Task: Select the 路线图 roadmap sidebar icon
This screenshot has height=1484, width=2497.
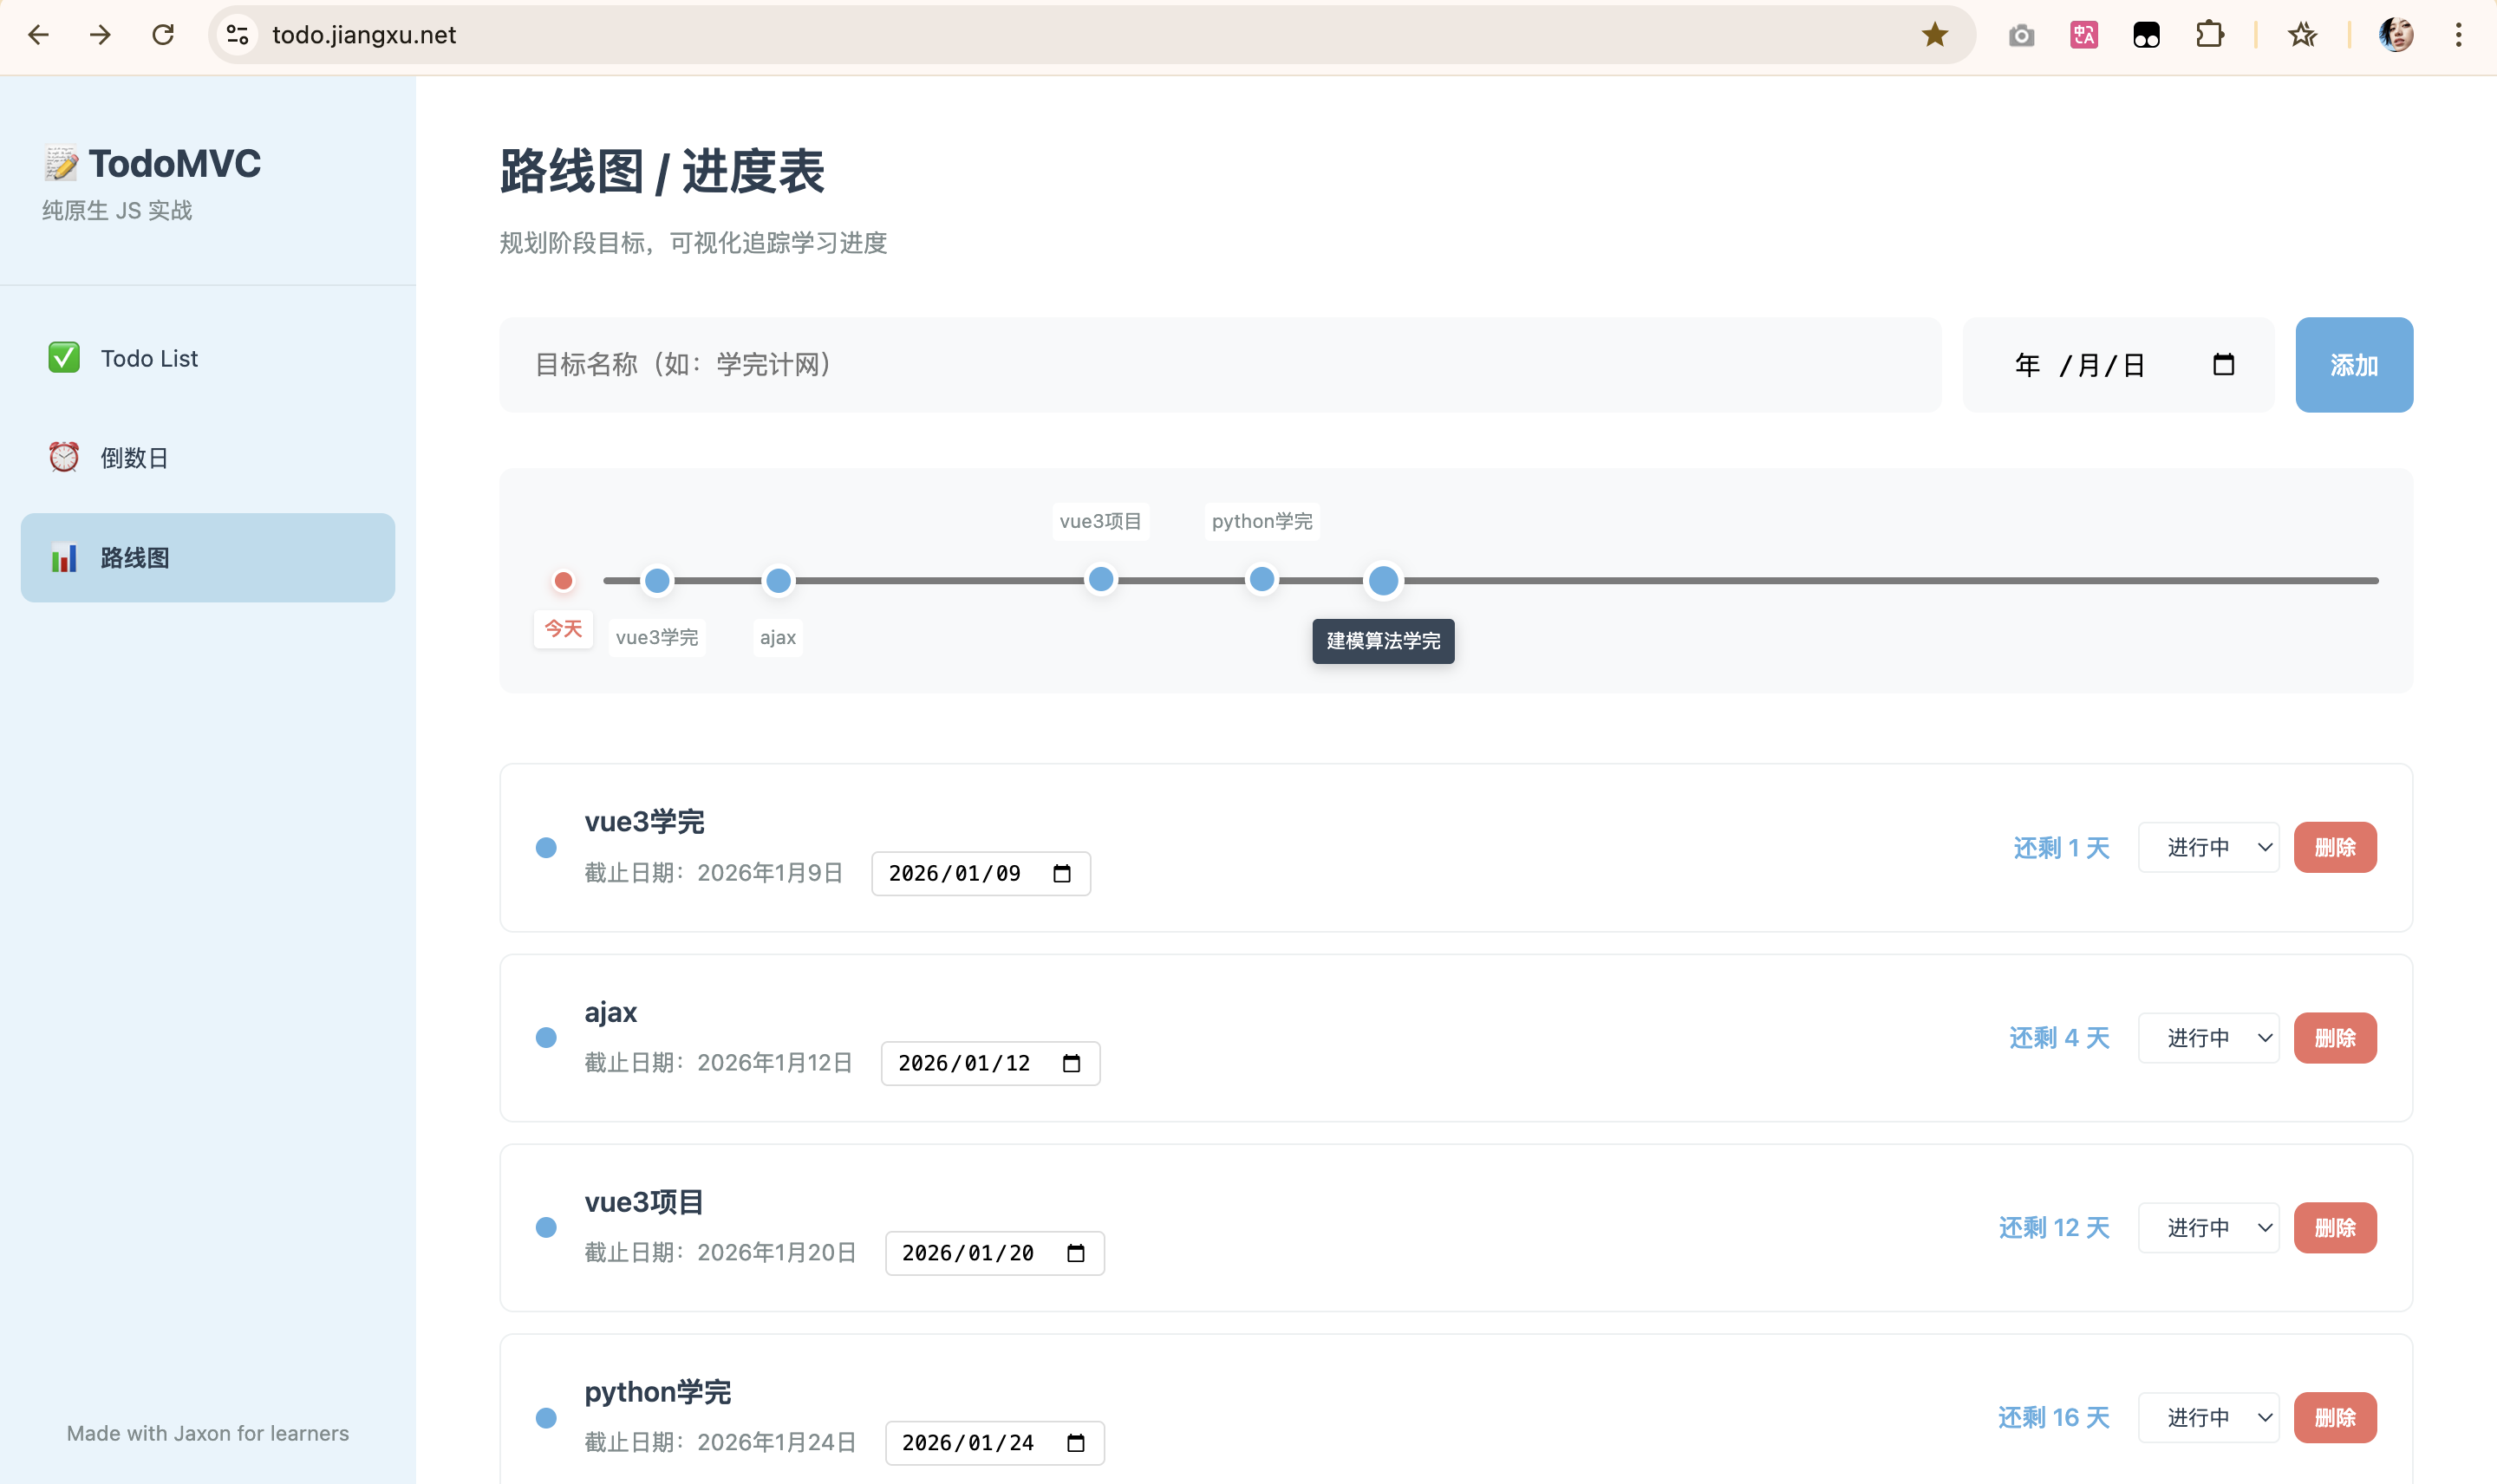Action: pos(65,557)
